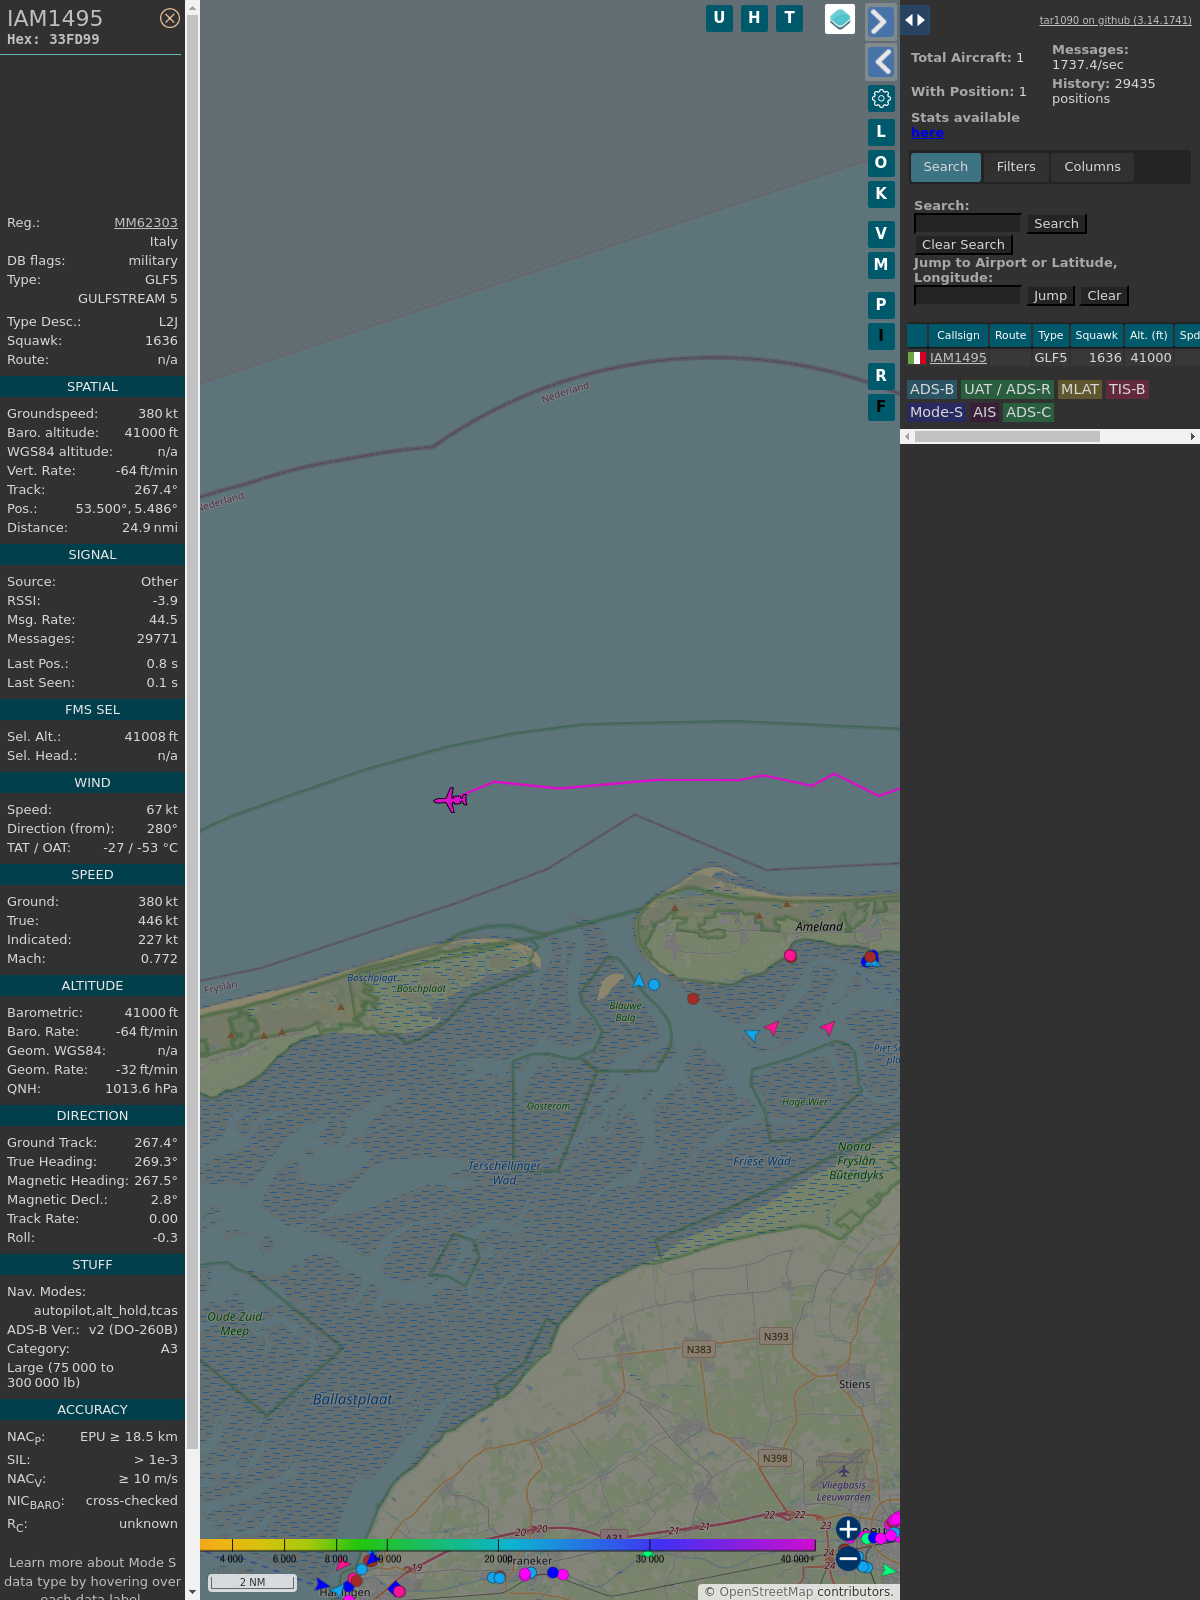The image size is (1200, 1600).
Task: Expand sidebar with right chevron arrow
Action: click(x=880, y=22)
